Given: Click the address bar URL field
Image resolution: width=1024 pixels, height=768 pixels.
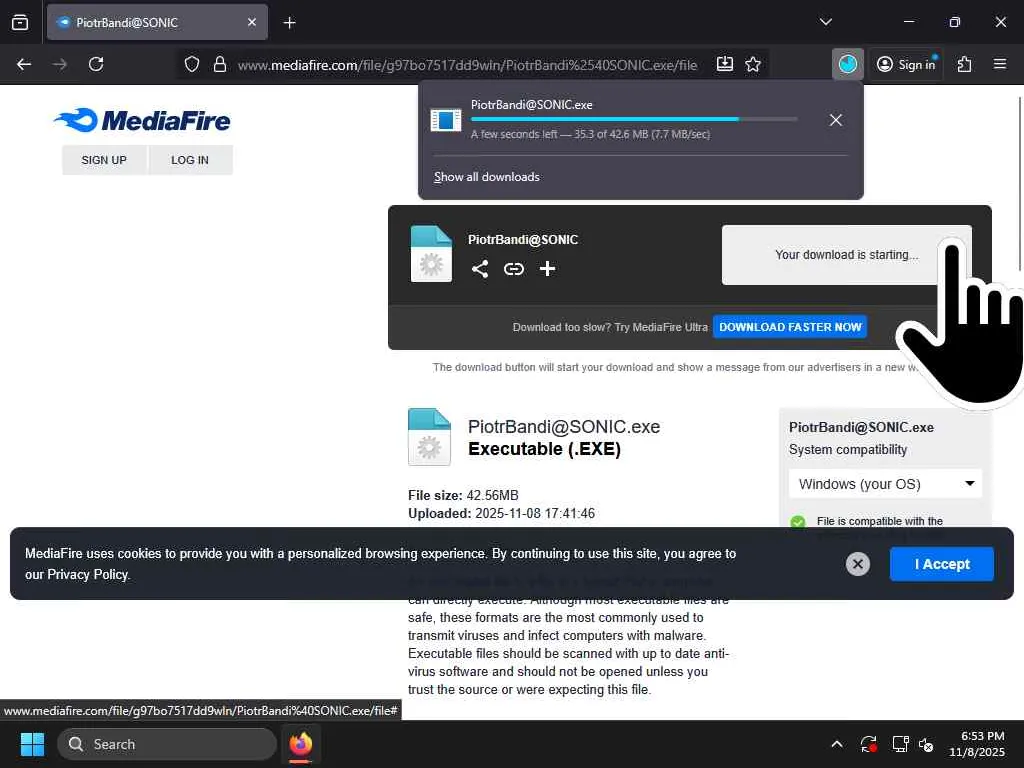Looking at the screenshot, I should click(x=467, y=65).
